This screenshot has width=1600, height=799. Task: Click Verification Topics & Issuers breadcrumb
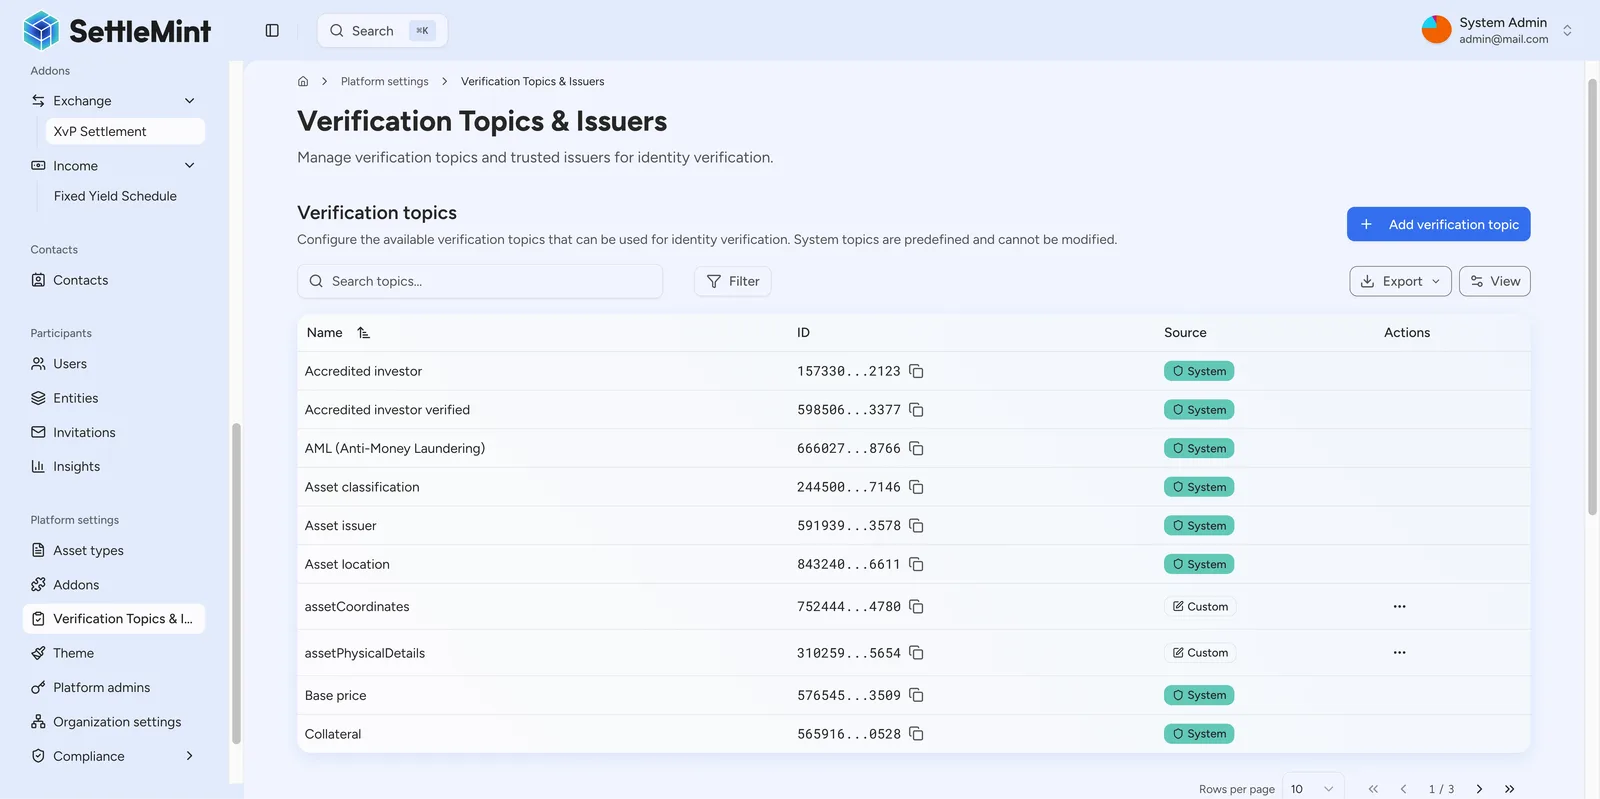point(532,82)
